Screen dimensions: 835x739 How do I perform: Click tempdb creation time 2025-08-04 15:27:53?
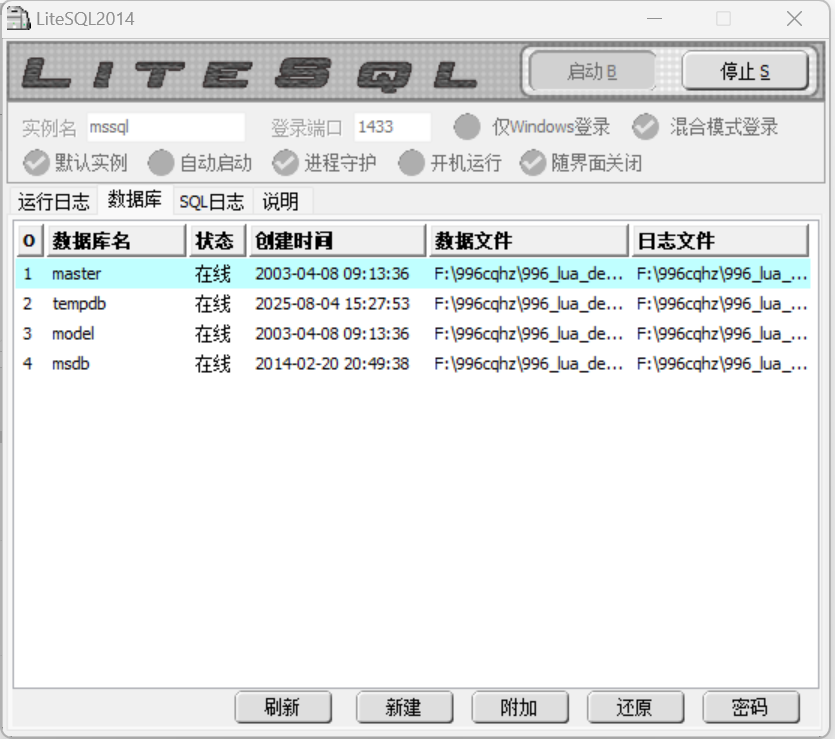coord(332,304)
